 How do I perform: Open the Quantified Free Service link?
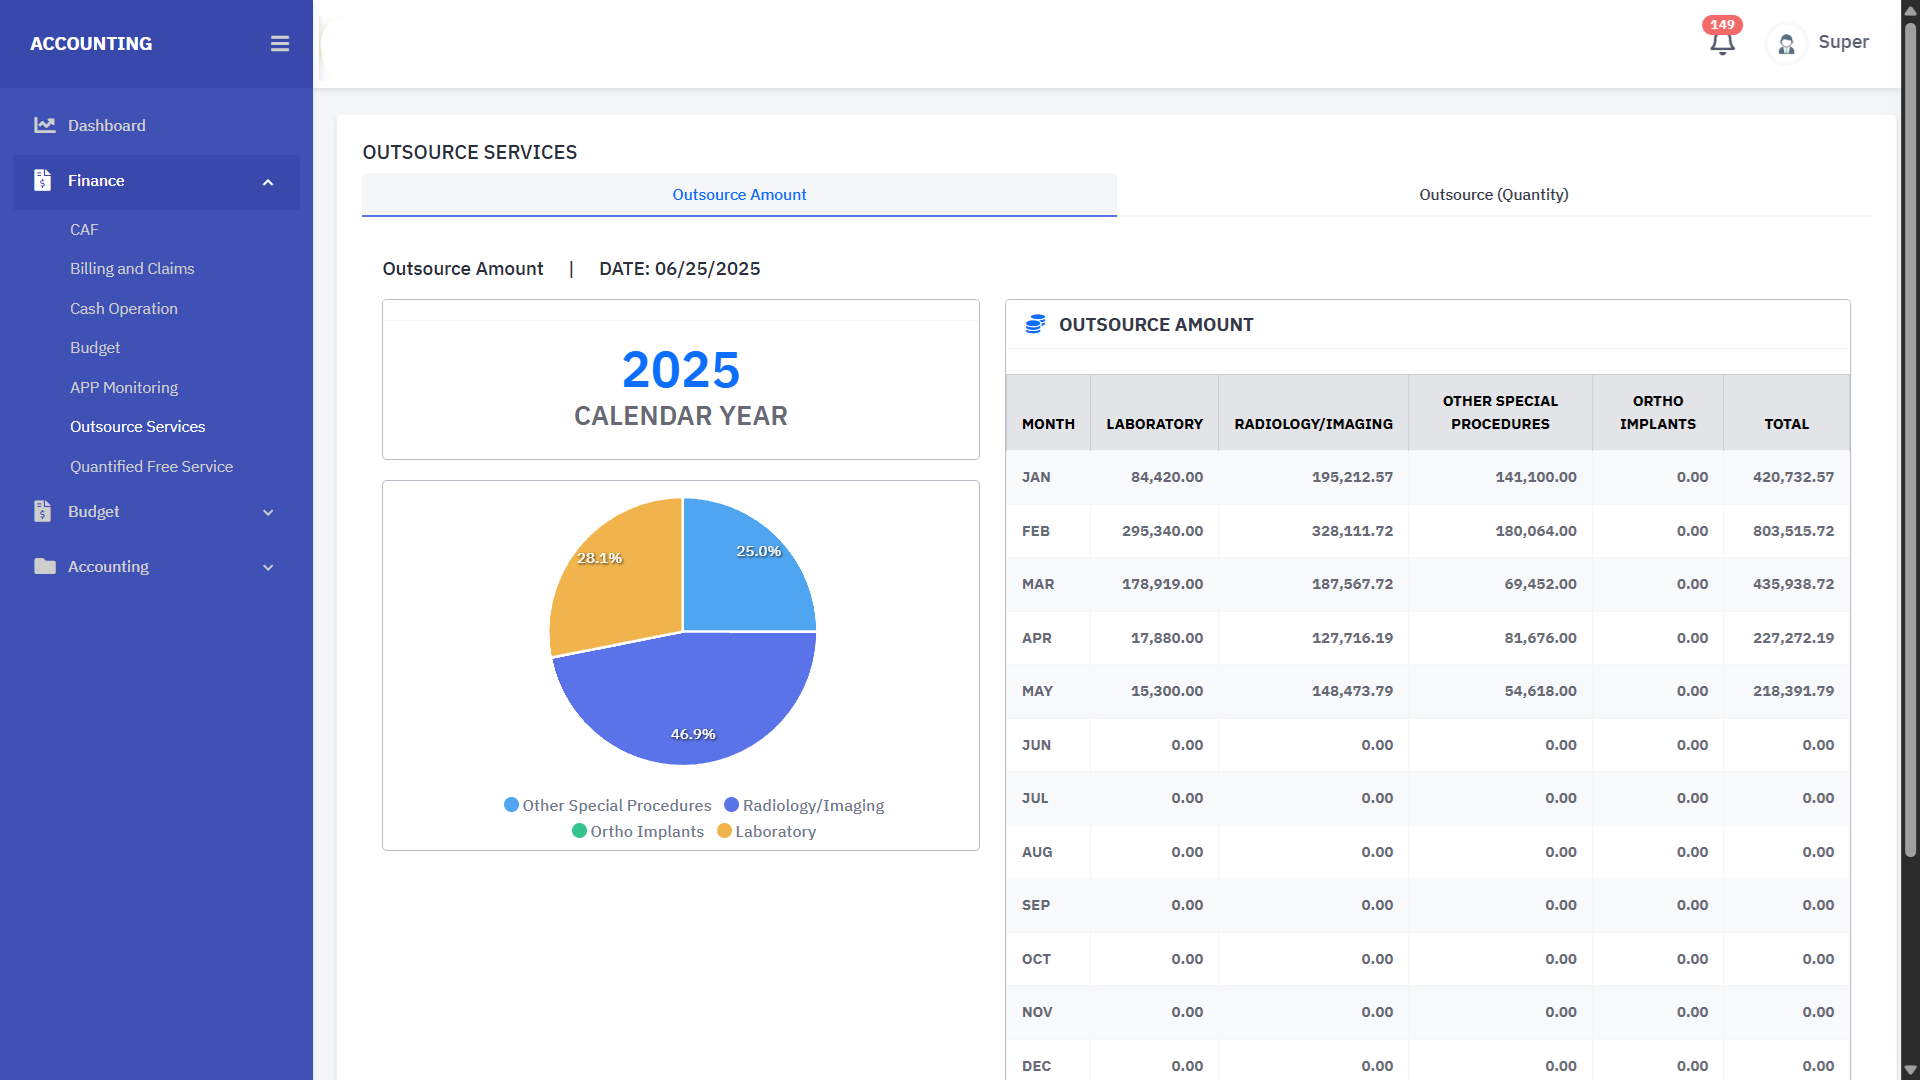151,467
